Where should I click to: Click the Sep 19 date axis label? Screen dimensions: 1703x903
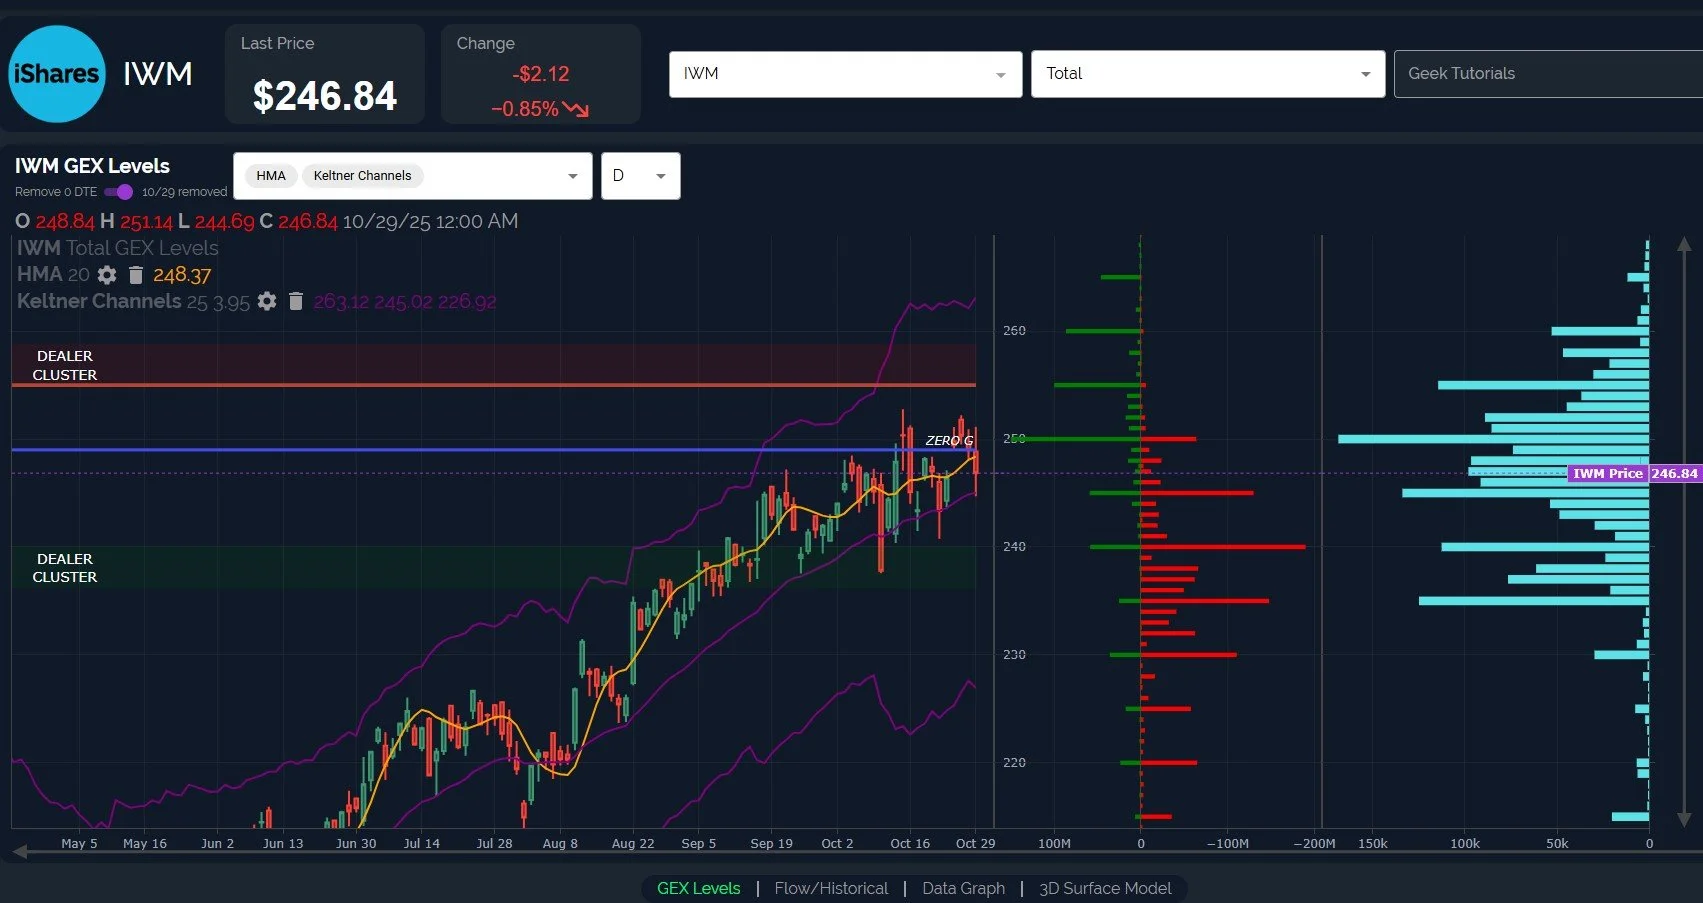click(771, 843)
